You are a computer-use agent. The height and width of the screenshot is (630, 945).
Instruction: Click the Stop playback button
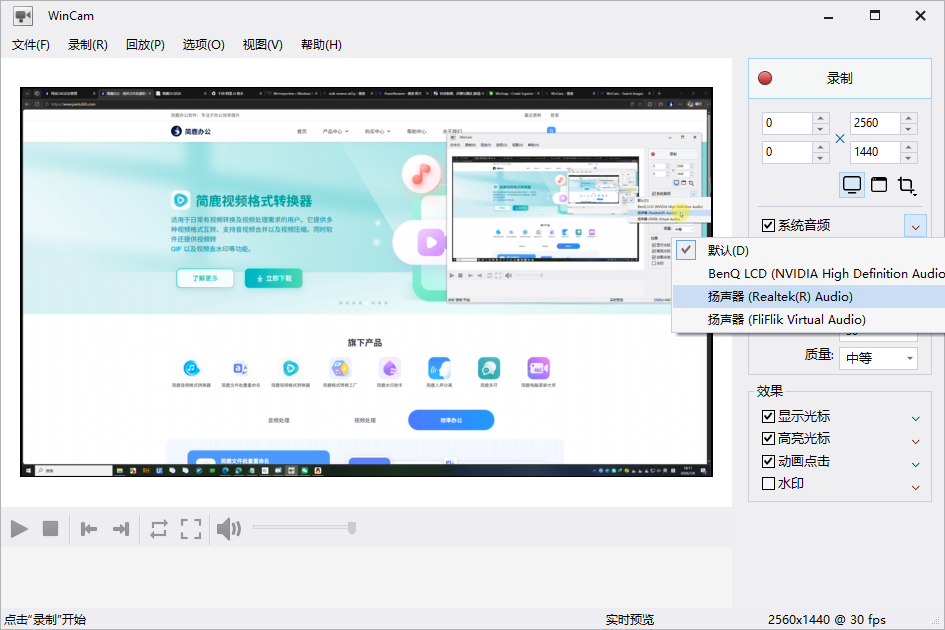(x=51, y=529)
